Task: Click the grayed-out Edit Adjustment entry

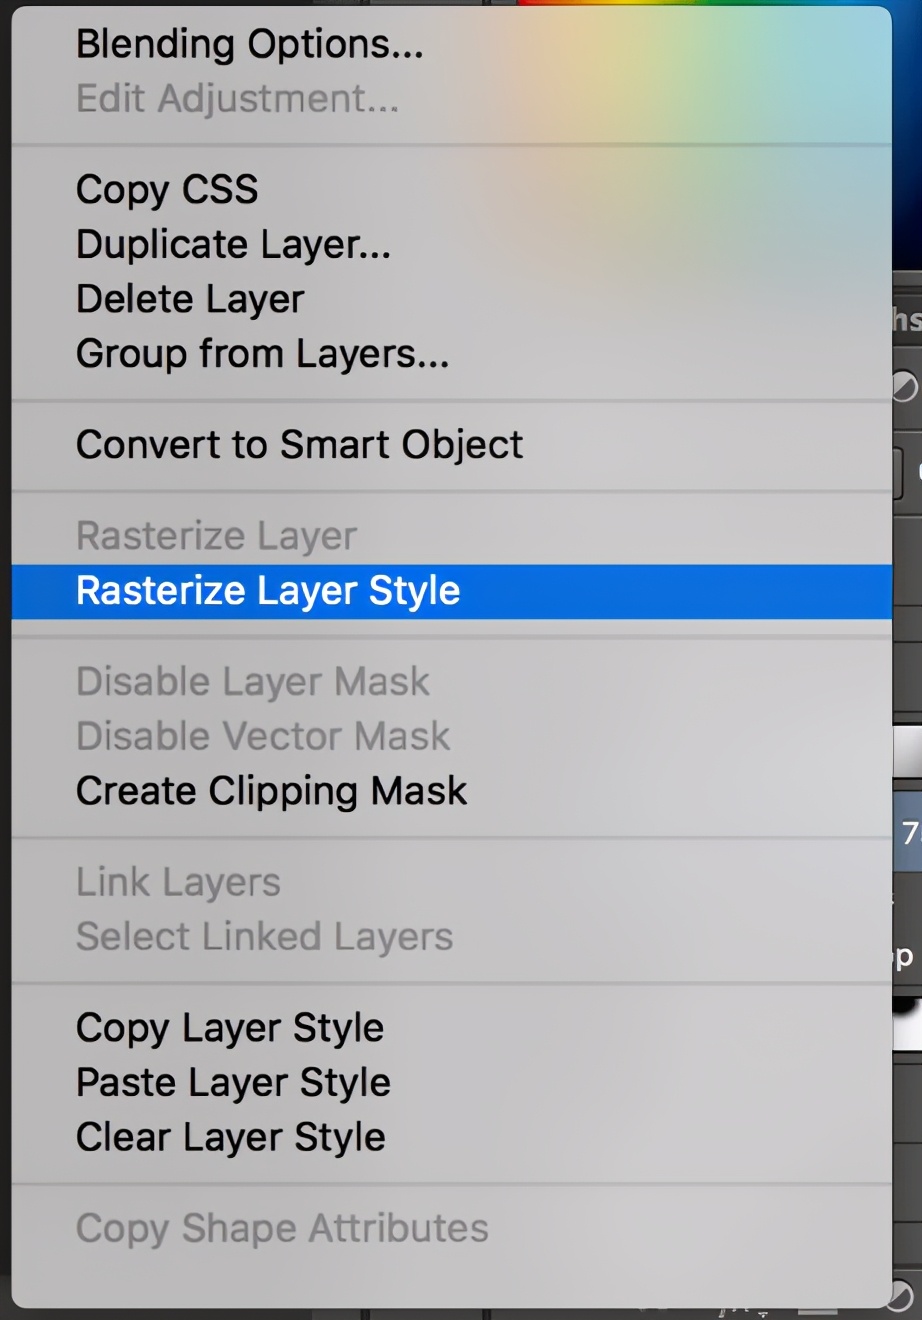Action: 237,99
